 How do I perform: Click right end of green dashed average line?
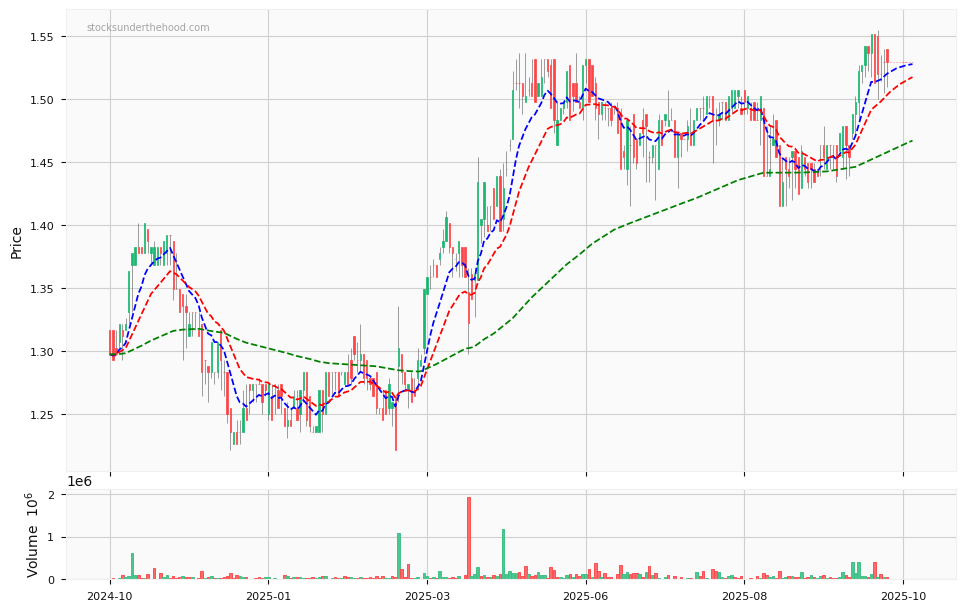tap(911, 141)
